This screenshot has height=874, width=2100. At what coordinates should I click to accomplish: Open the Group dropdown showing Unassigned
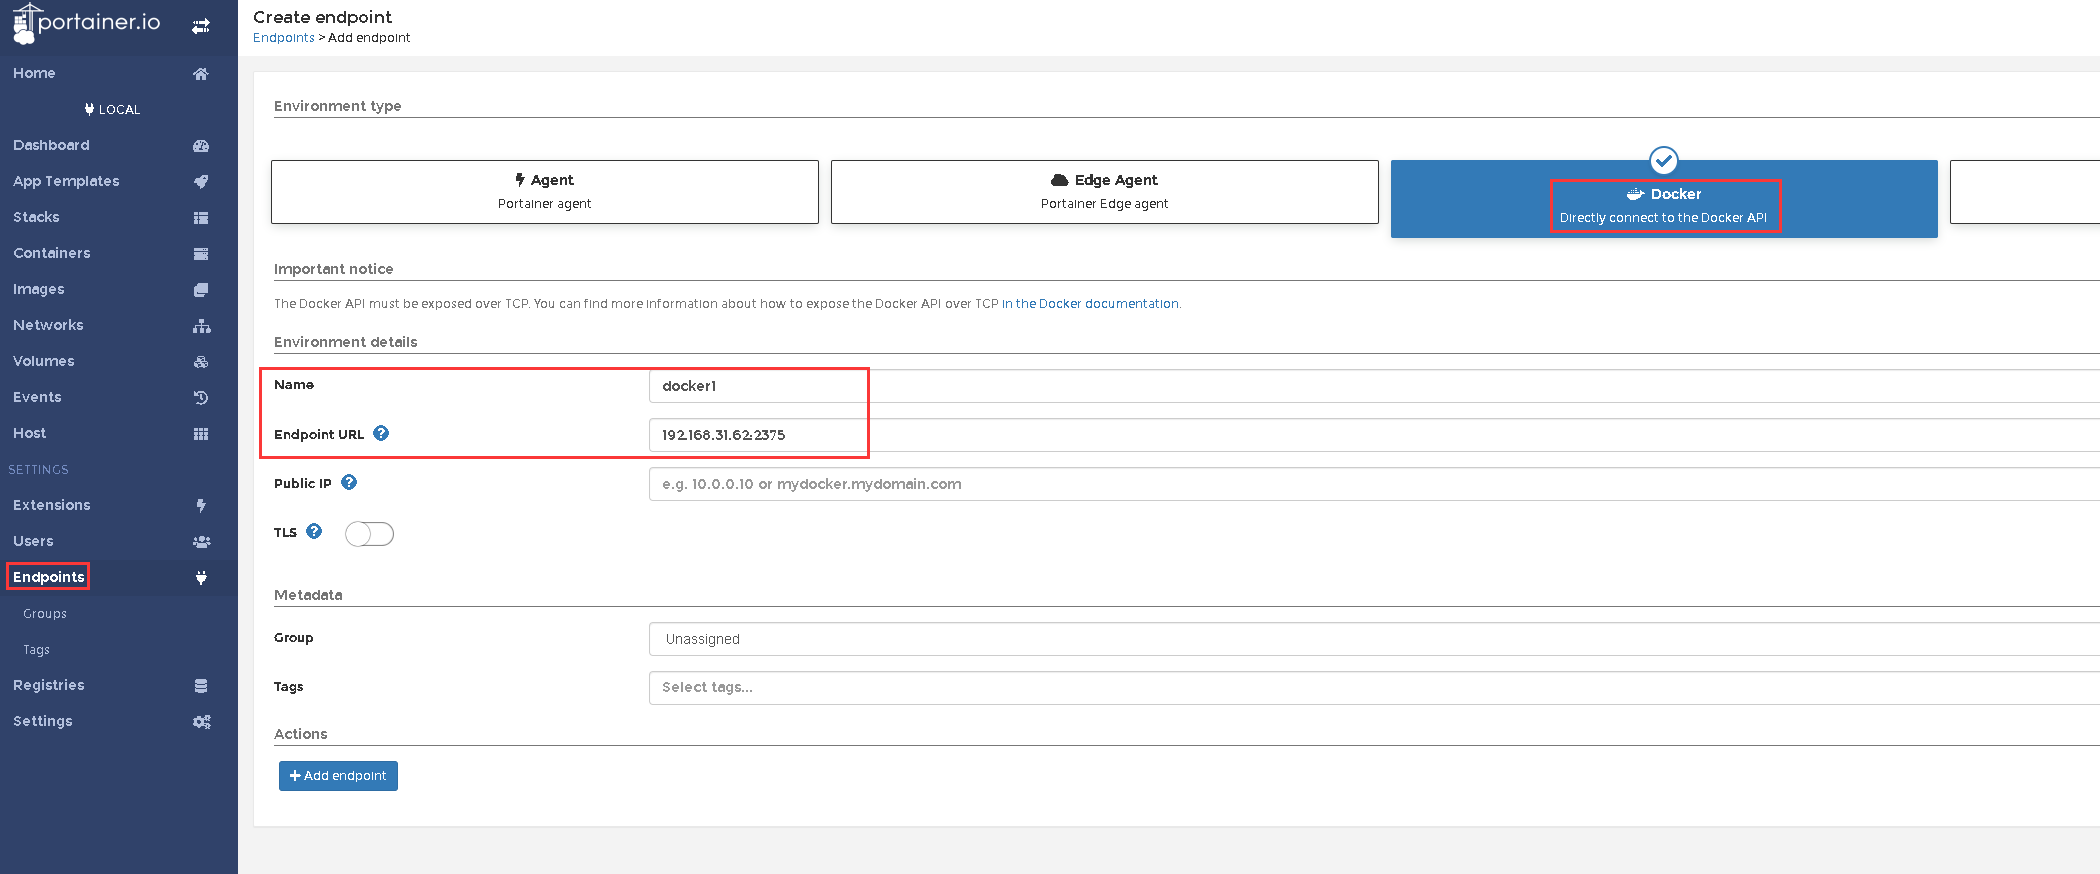point(1374,639)
